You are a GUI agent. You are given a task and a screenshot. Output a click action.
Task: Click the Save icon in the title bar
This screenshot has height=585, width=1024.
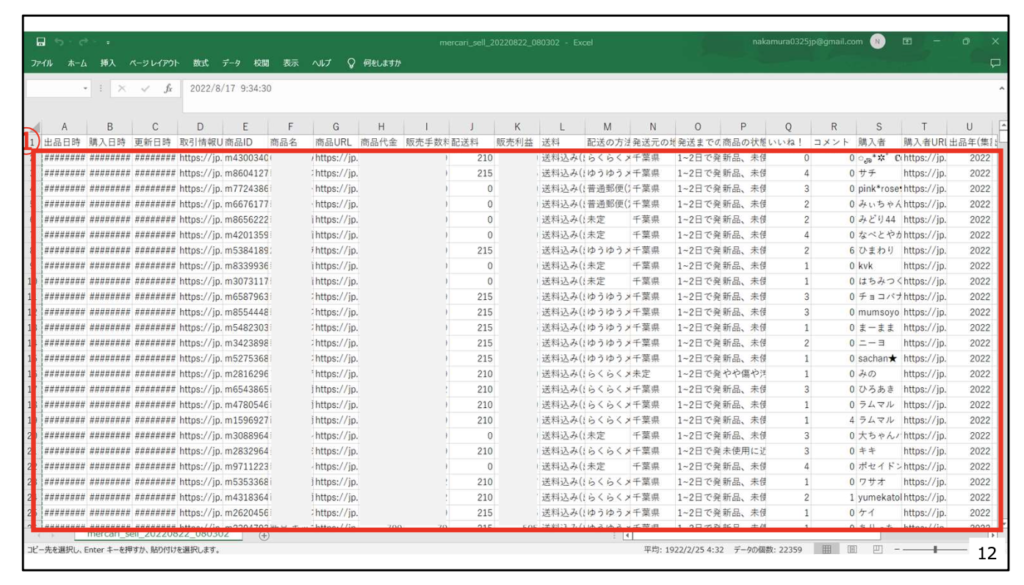pyautogui.click(x=41, y=42)
